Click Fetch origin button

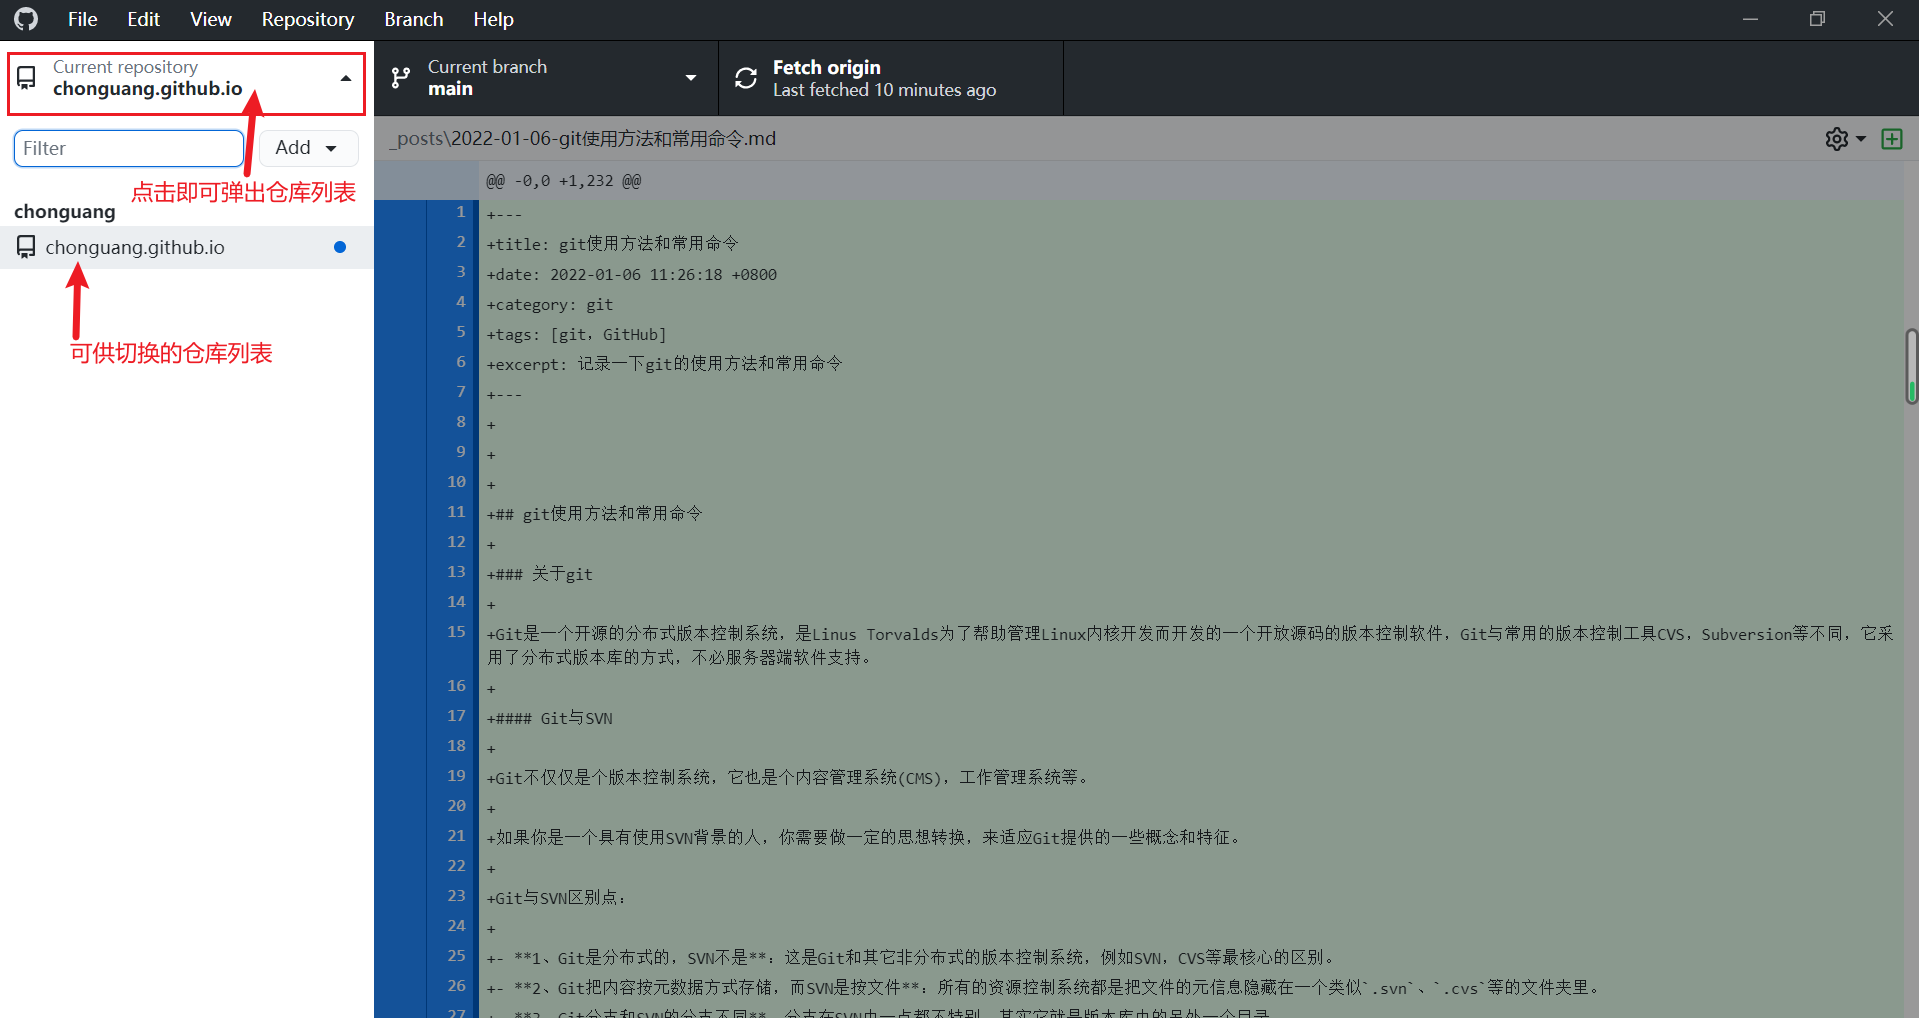891,78
